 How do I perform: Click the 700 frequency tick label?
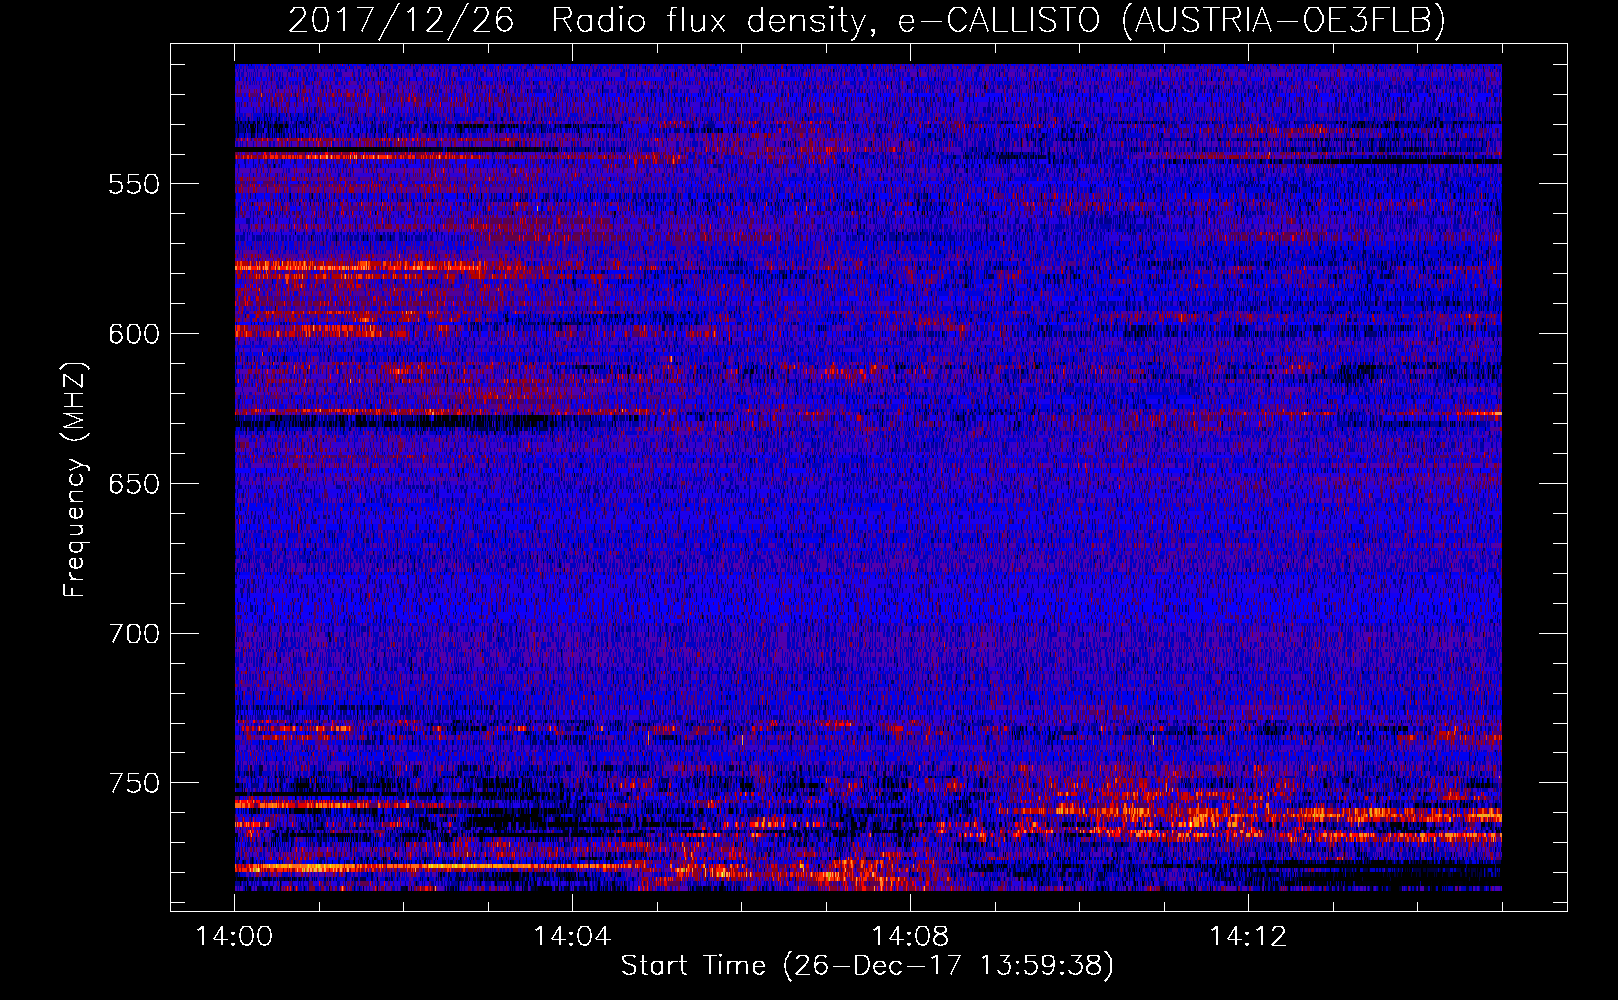point(134,634)
